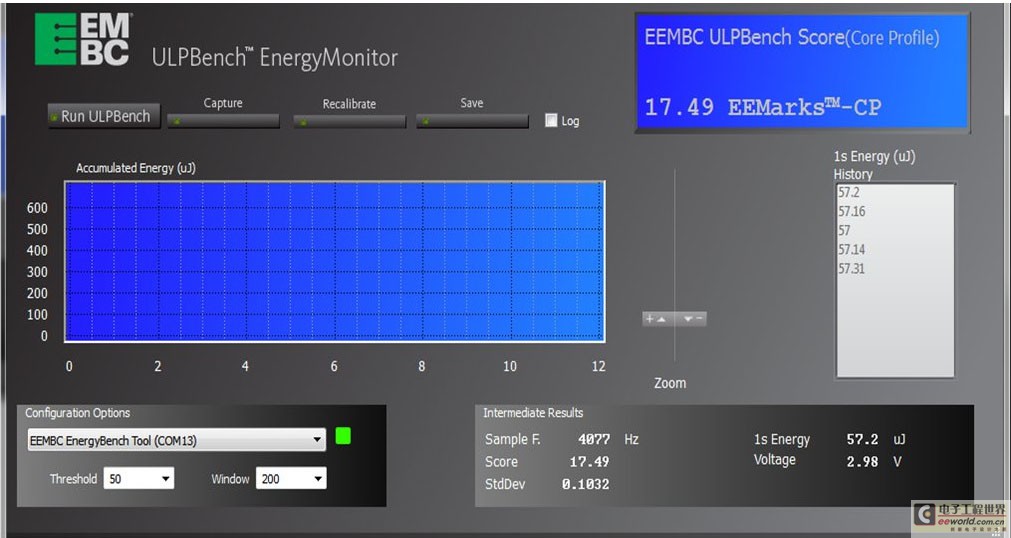The height and width of the screenshot is (538, 1011).
Task: Click the ULPBench score display panel
Action: 802,72
